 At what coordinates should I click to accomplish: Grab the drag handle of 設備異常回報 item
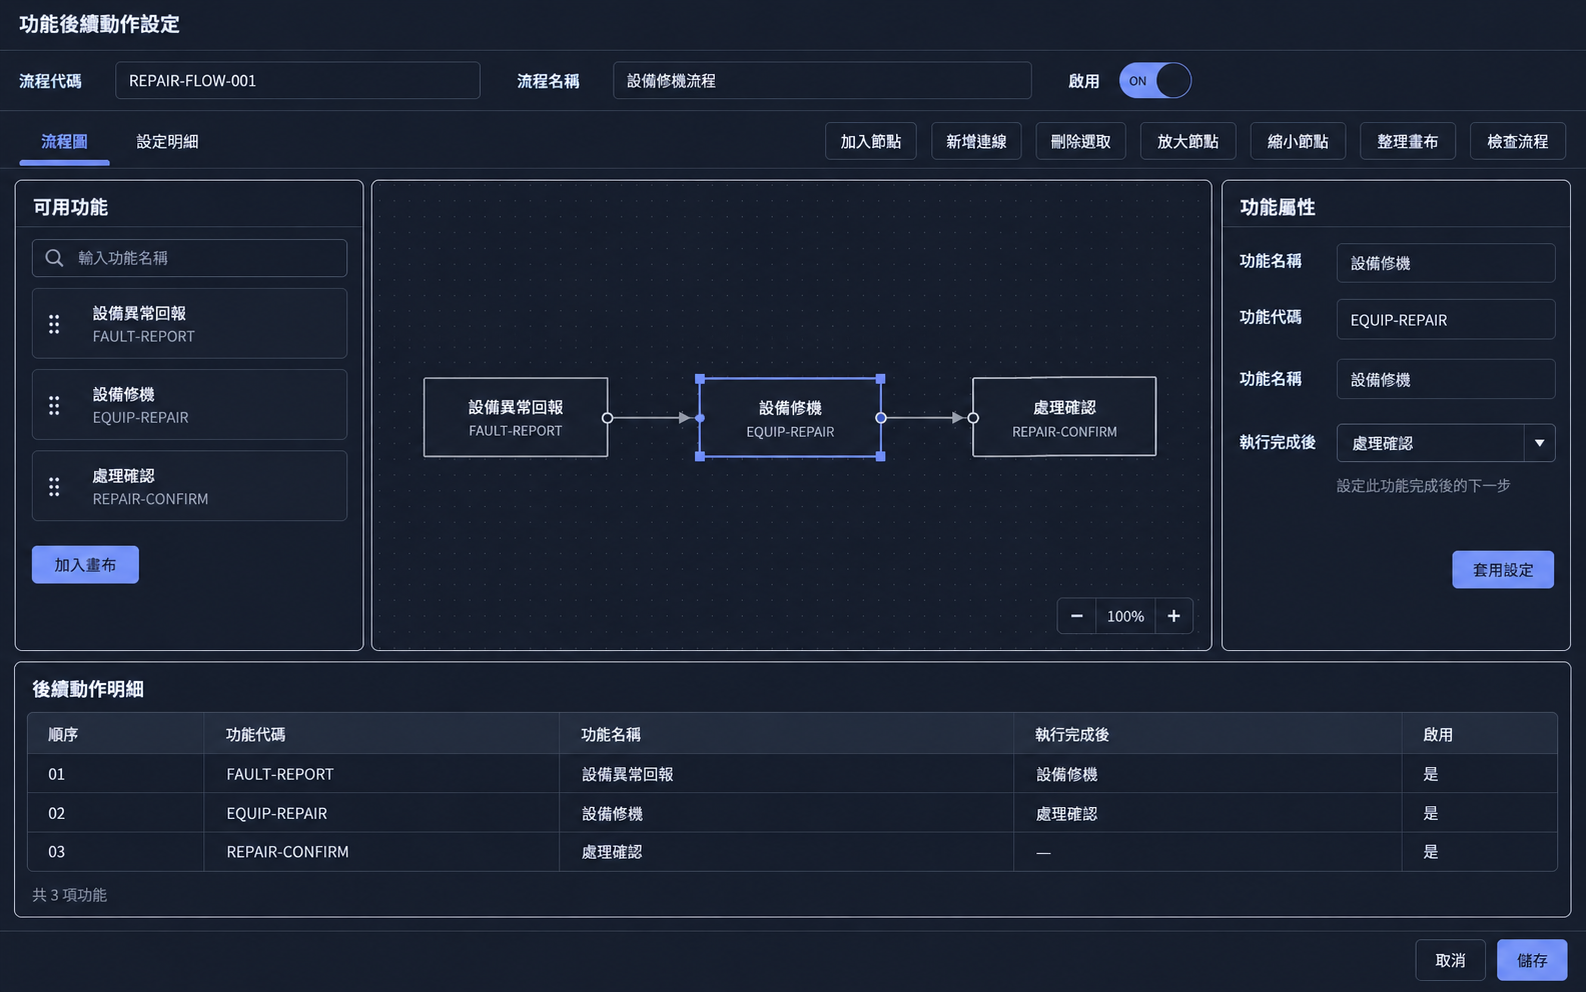coord(54,324)
